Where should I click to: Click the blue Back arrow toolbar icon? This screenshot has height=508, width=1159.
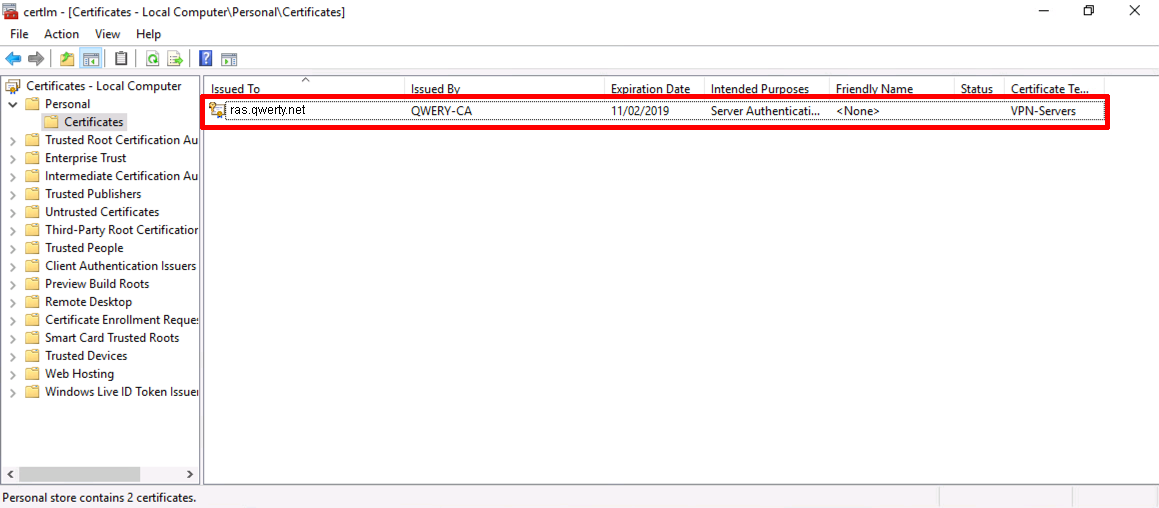[x=13, y=58]
